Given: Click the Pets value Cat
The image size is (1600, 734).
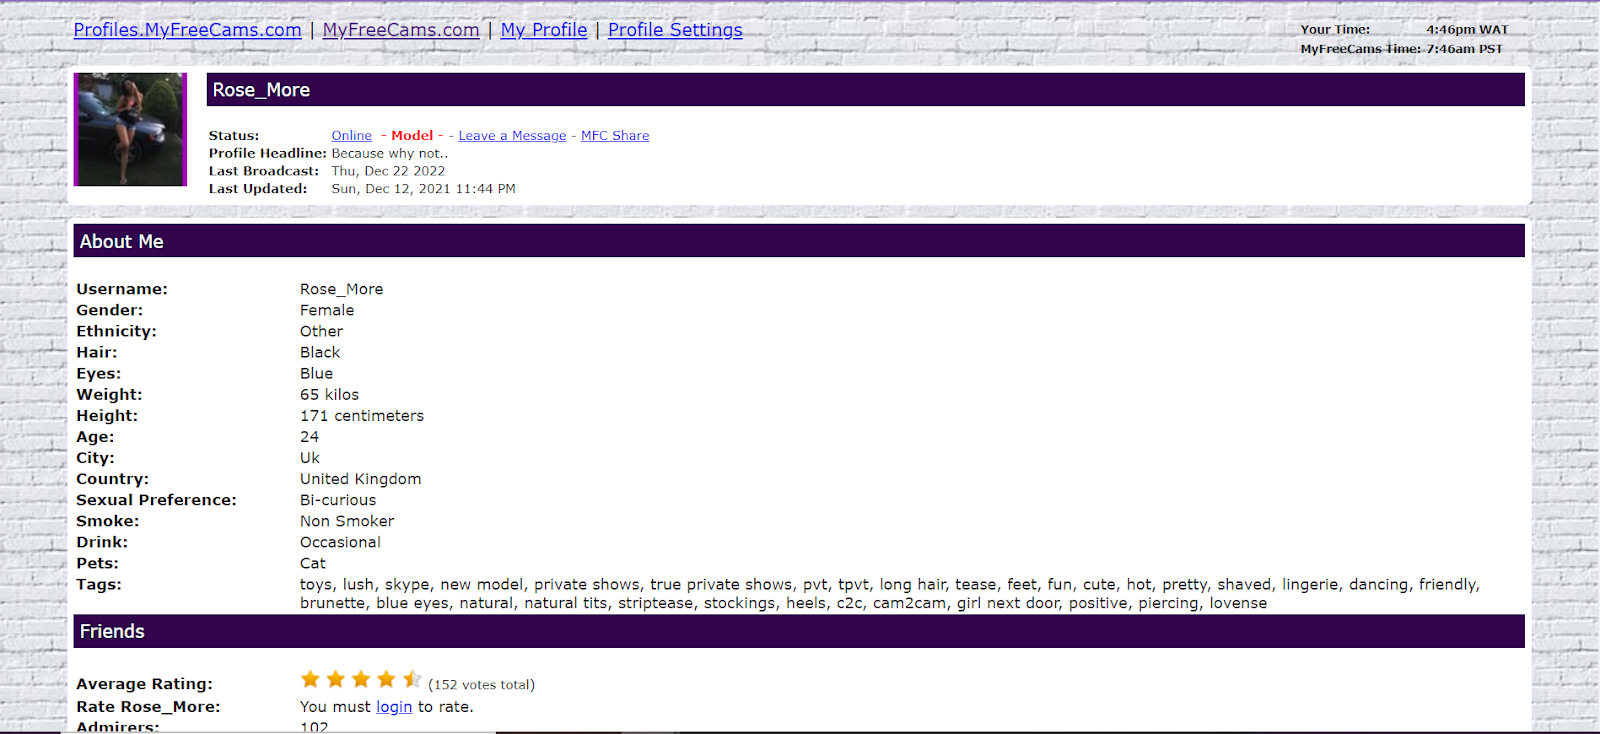Looking at the screenshot, I should pyautogui.click(x=313, y=563).
